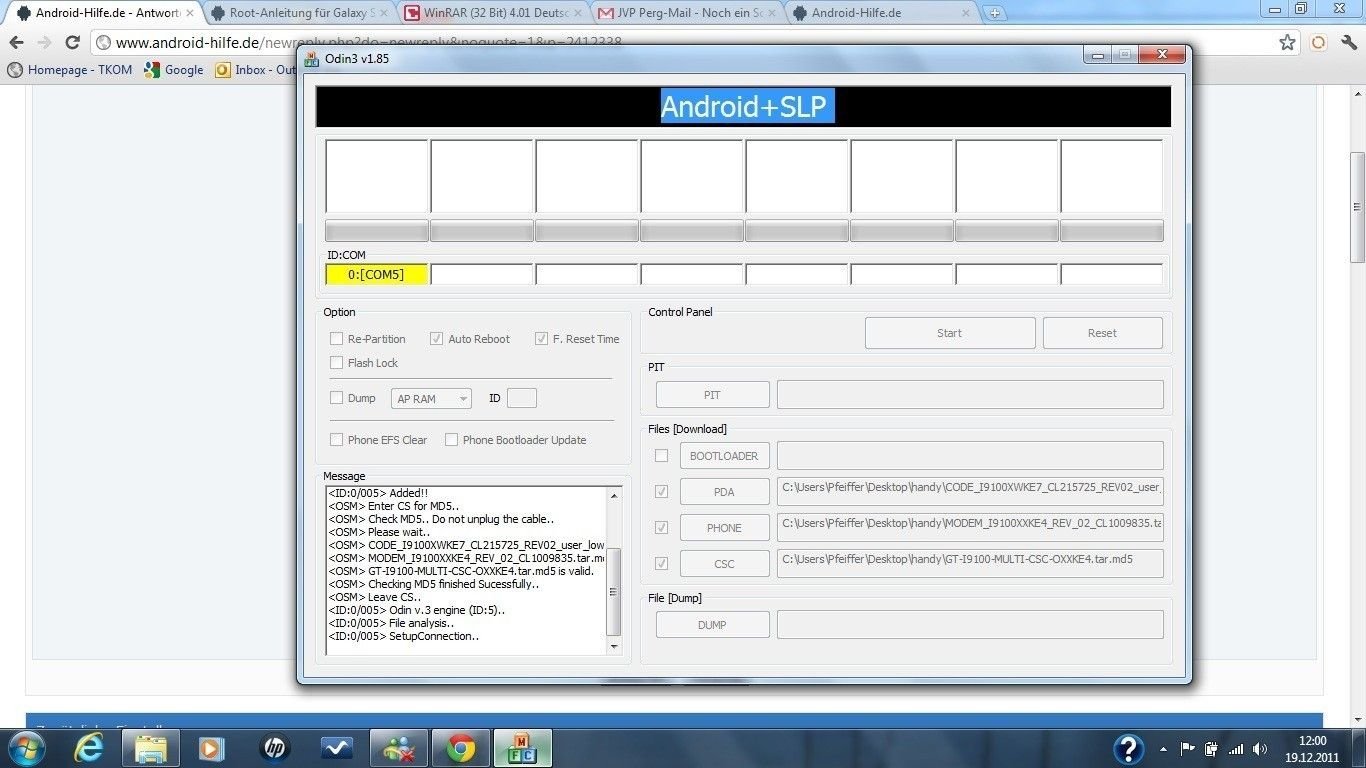Switch to Chrome via the taskbar icon
The width and height of the screenshot is (1366, 768).
click(461, 748)
